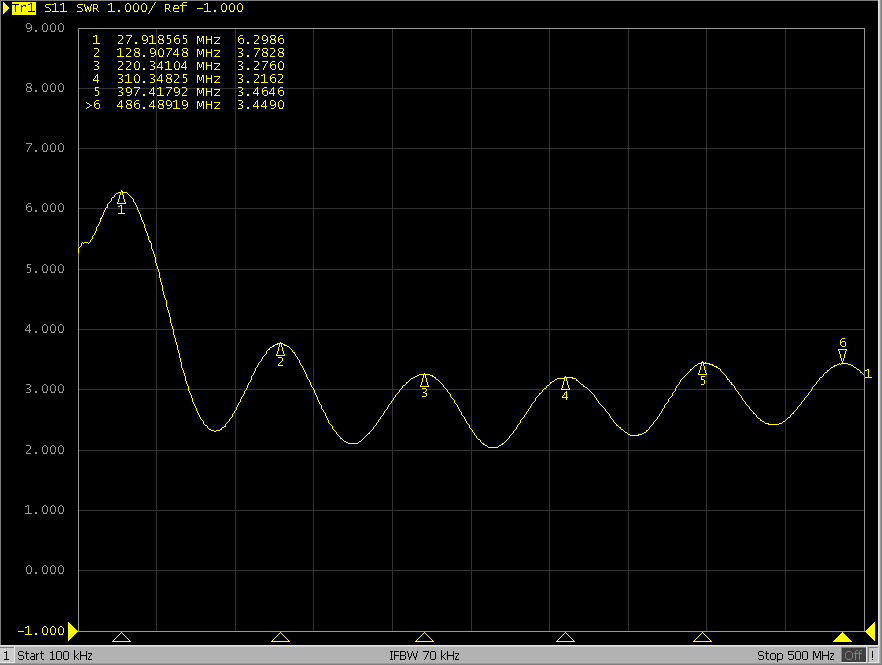This screenshot has height=665, width=882.
Task: Click the Stop 500 MHz frequency field
Action: tap(797, 655)
